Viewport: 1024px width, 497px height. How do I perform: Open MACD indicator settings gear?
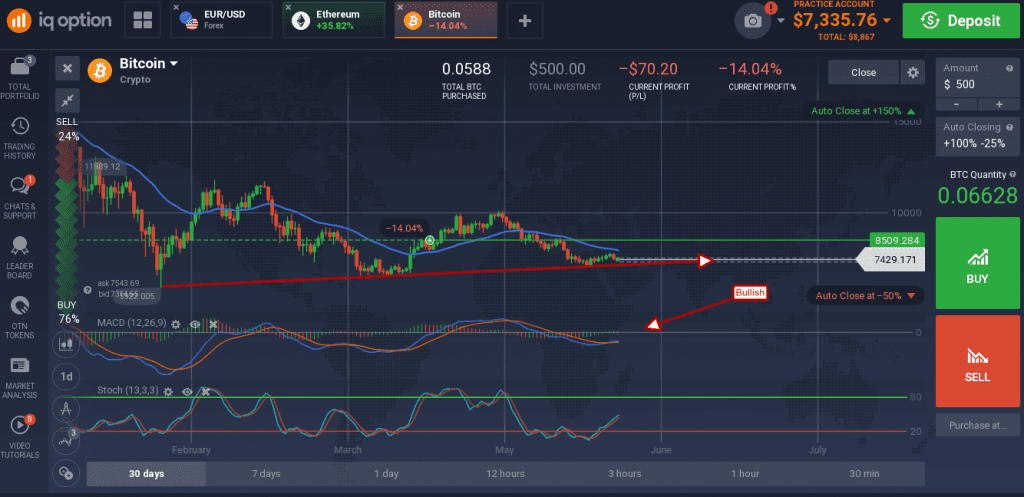(176, 323)
